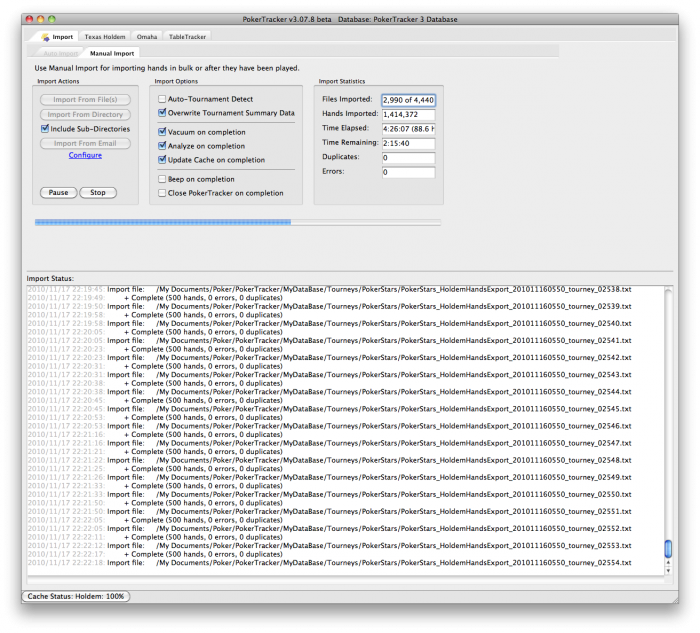
Task: Click scroll-up arrow of Import Status log
Action: pos(668,562)
